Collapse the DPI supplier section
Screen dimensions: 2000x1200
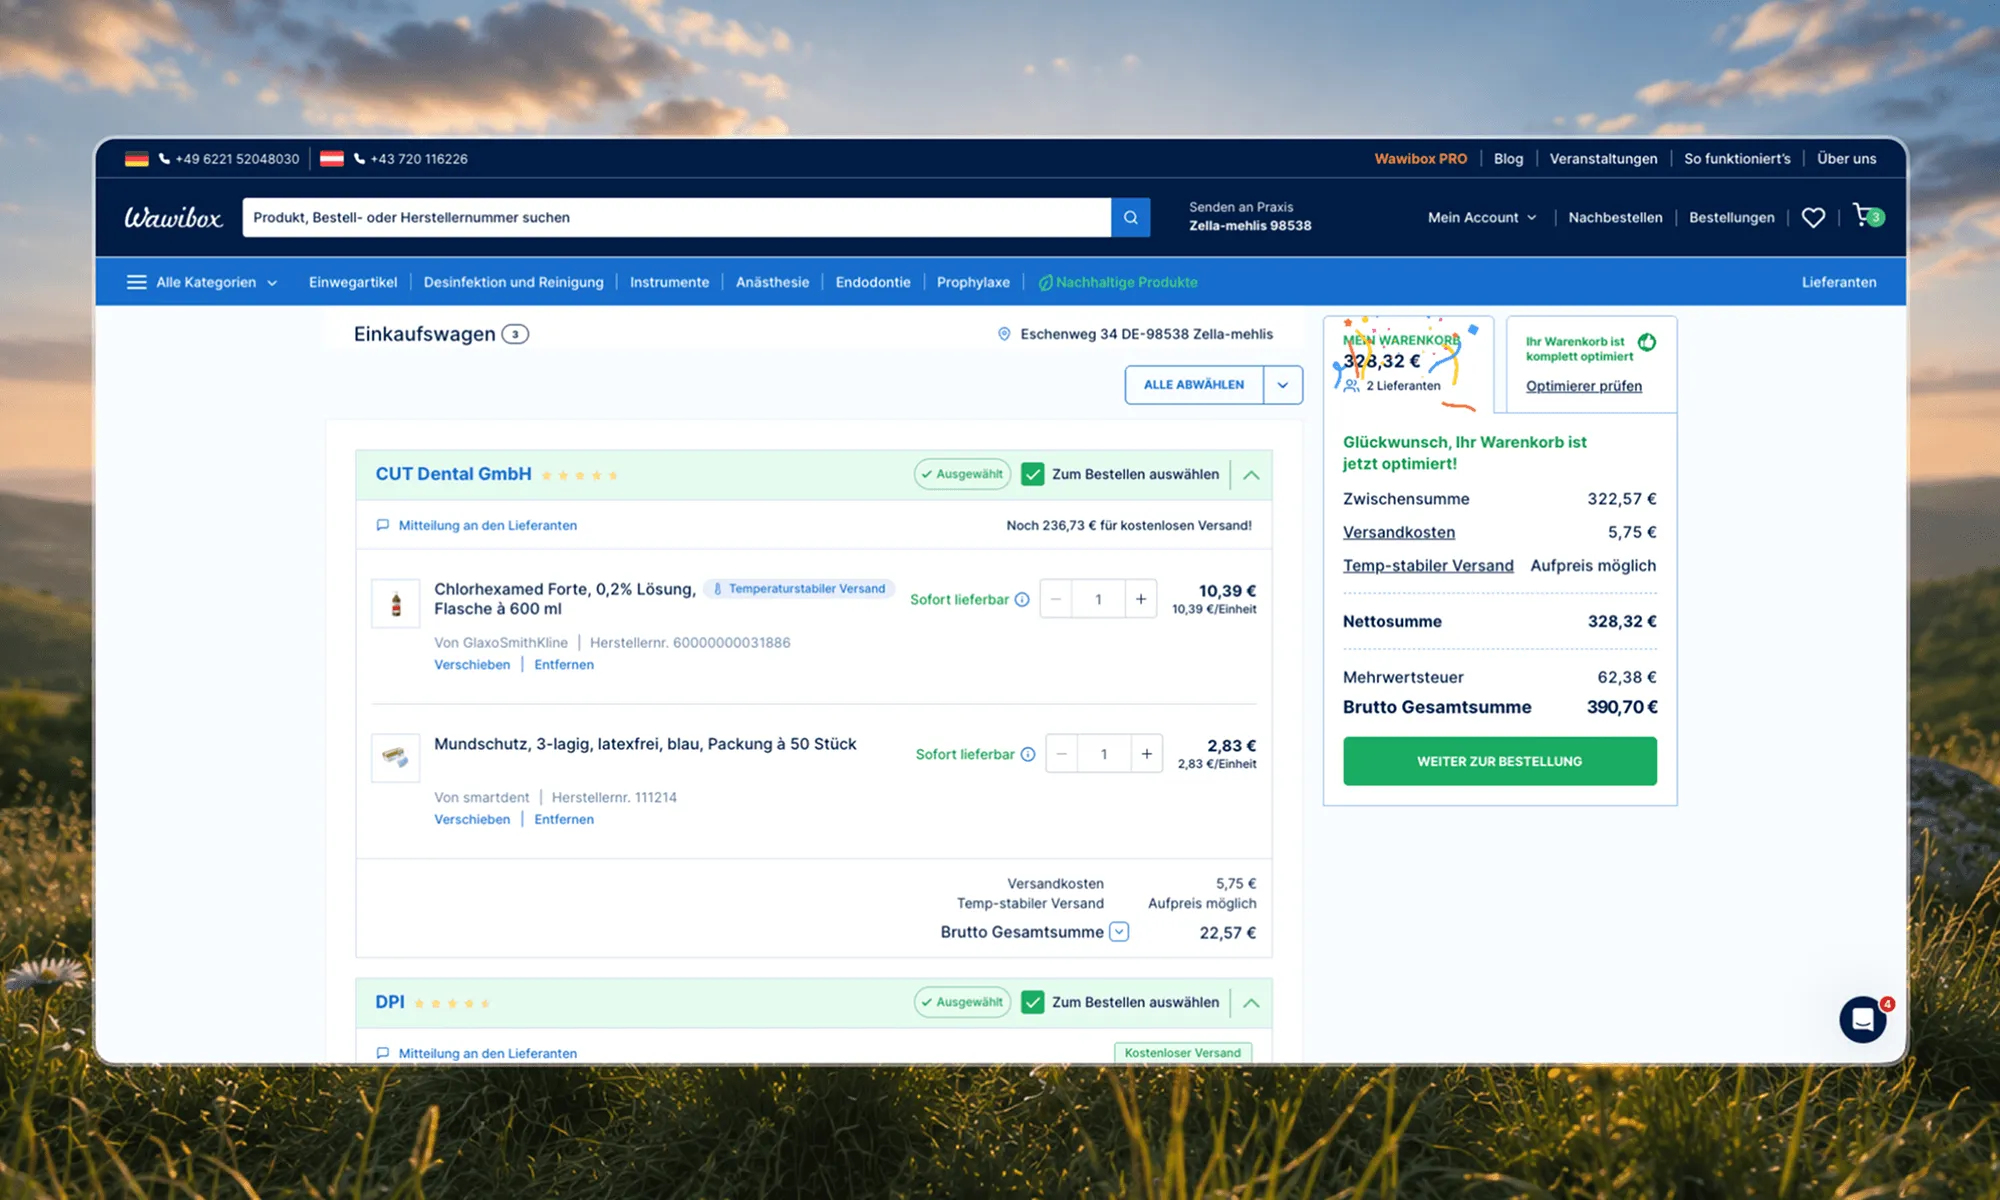point(1251,1002)
